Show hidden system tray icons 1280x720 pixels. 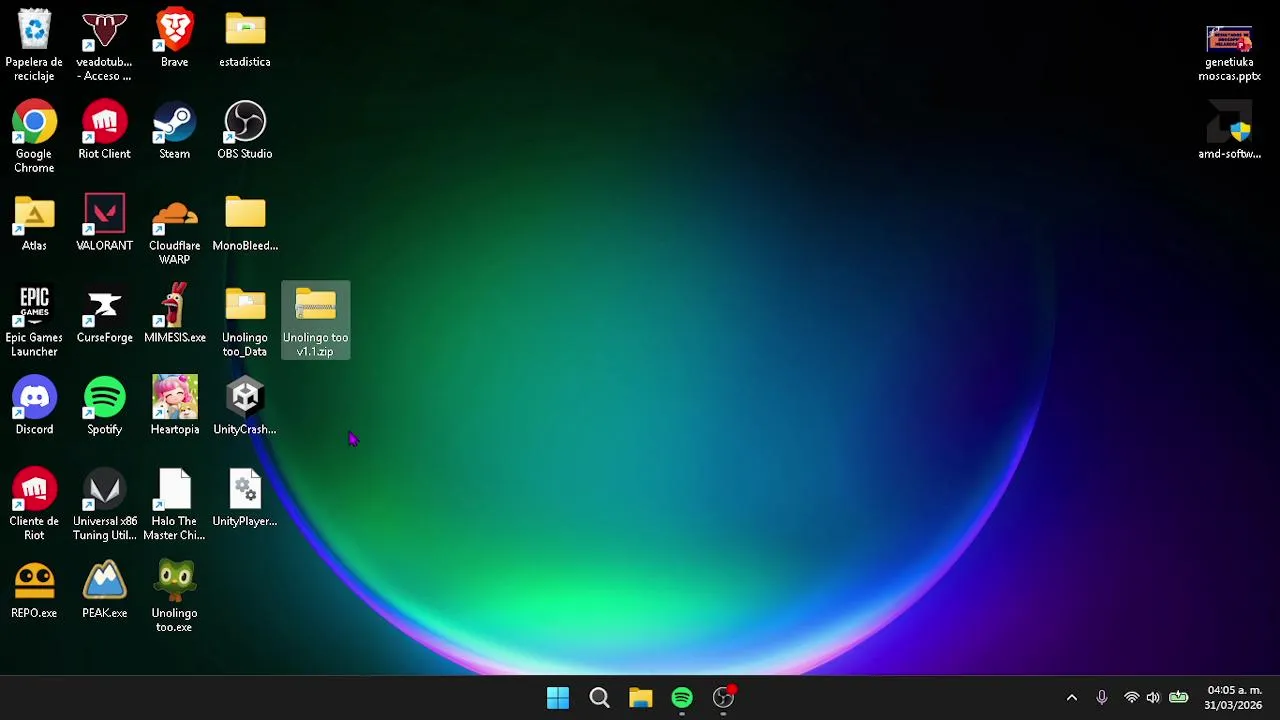(1071, 698)
